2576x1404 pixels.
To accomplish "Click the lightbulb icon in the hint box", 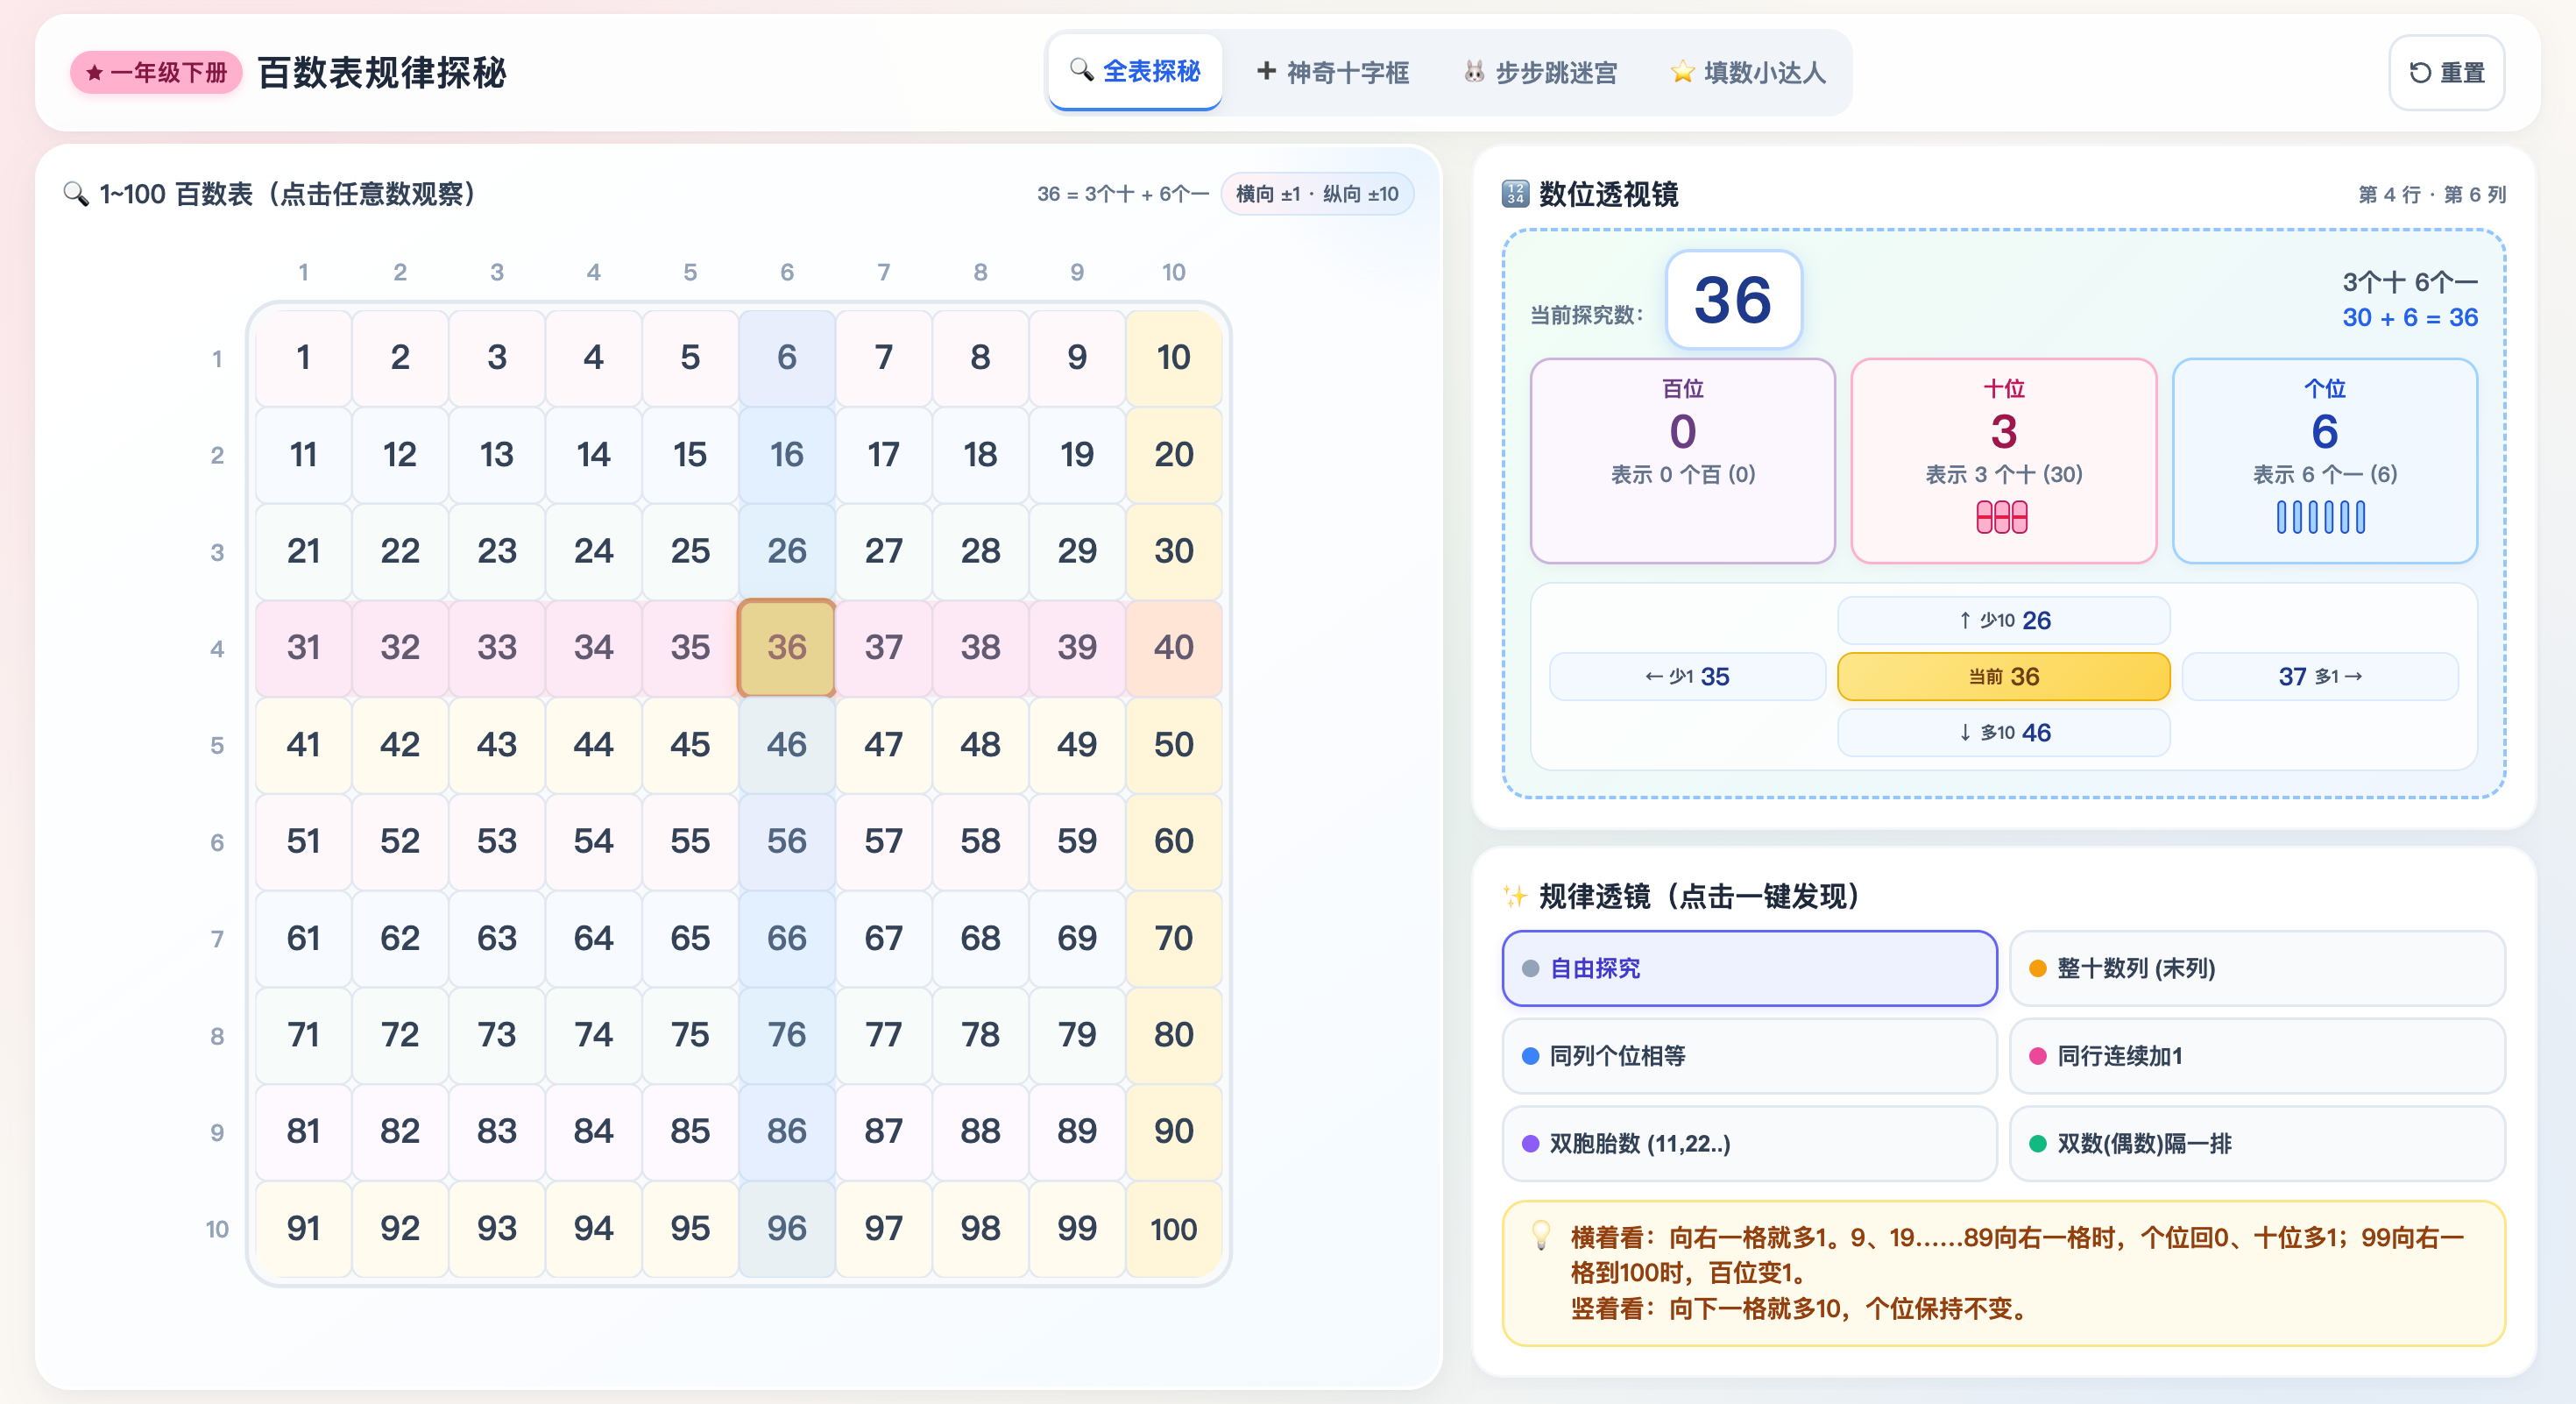I will click(1541, 1236).
